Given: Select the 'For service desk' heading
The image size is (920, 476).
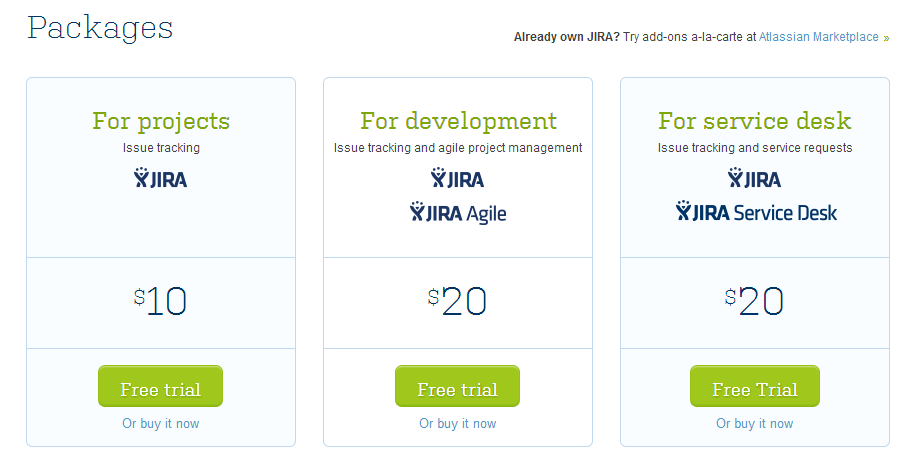Looking at the screenshot, I should coord(755,121).
